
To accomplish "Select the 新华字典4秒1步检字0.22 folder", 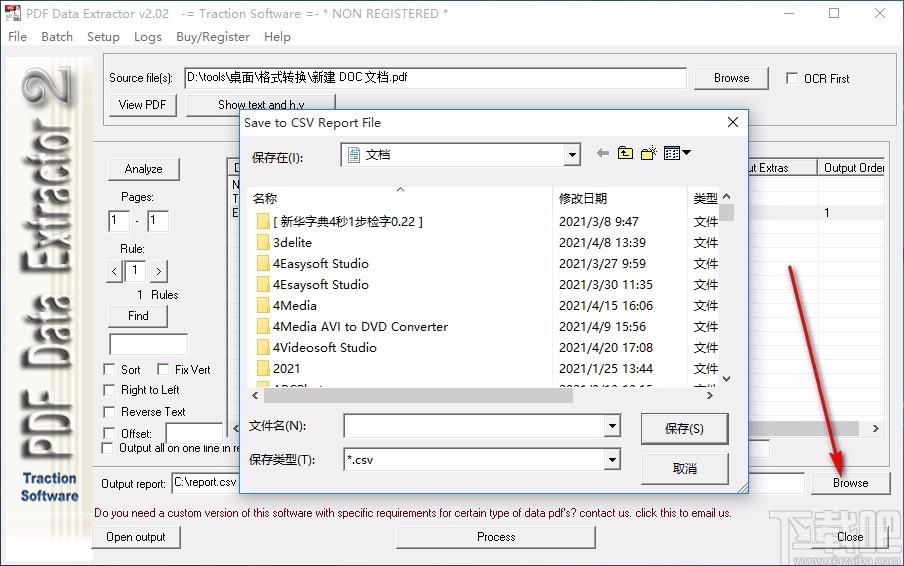I will click(348, 221).
